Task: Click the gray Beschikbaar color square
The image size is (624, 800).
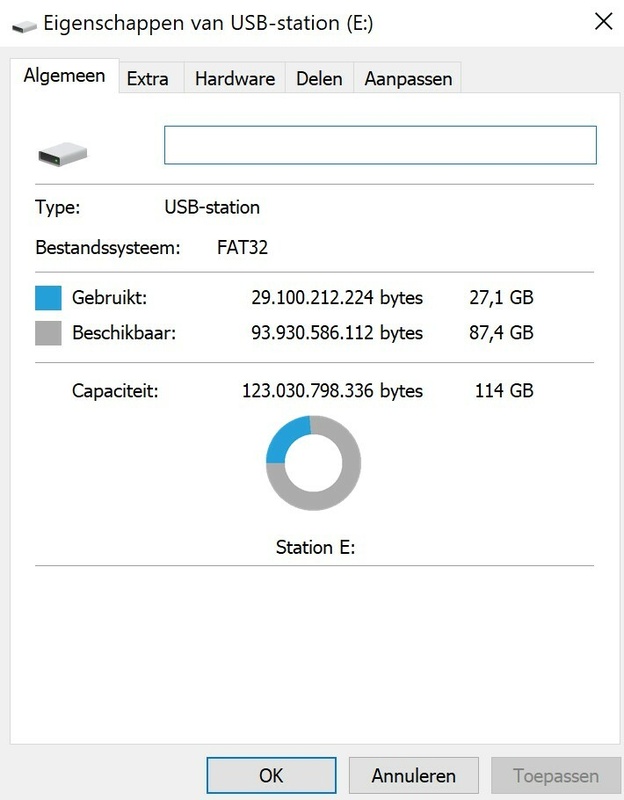Action: click(48, 333)
